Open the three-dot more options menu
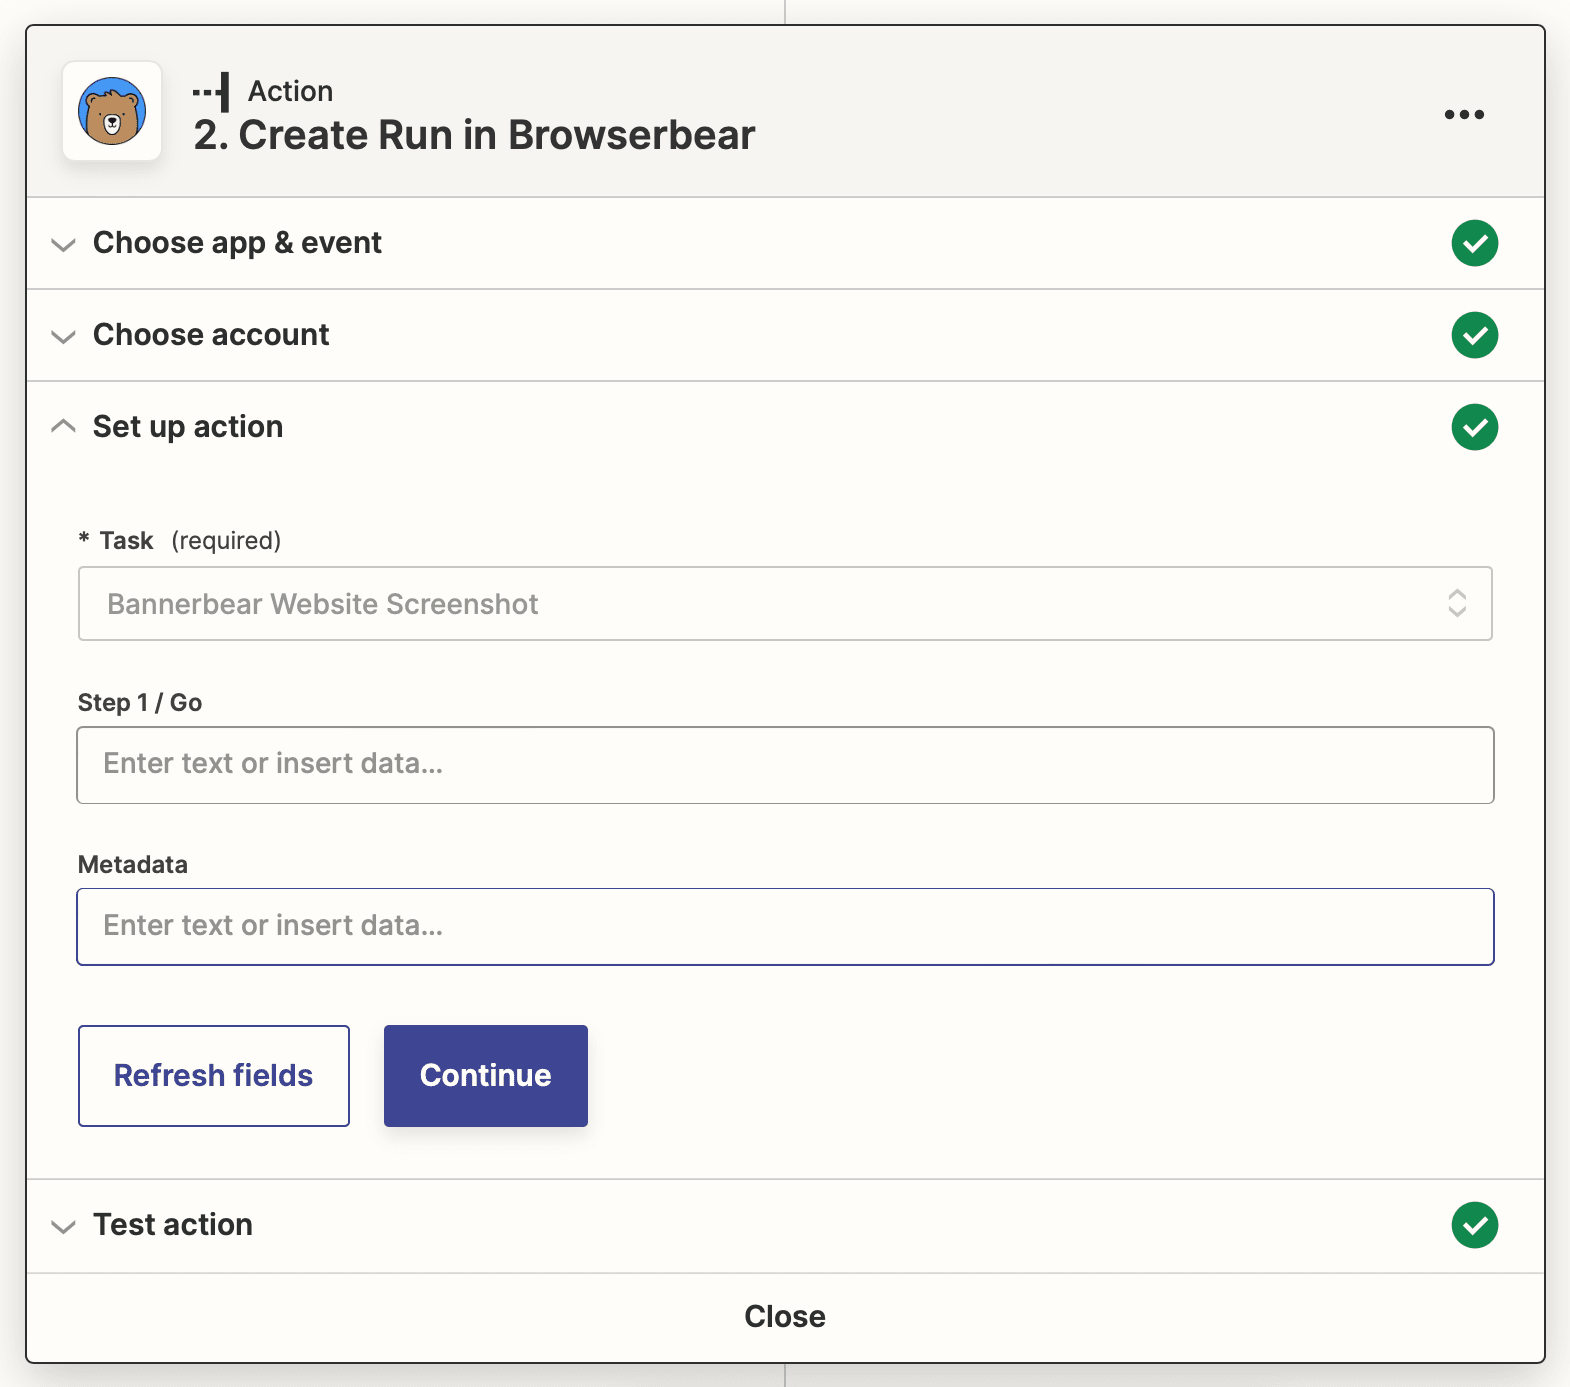This screenshot has width=1570, height=1387. (1464, 114)
